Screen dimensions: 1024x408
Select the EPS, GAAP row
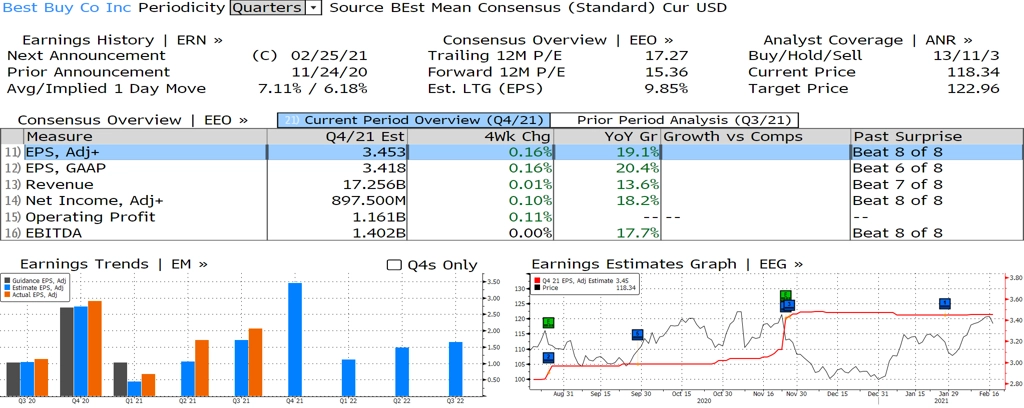[512, 168]
